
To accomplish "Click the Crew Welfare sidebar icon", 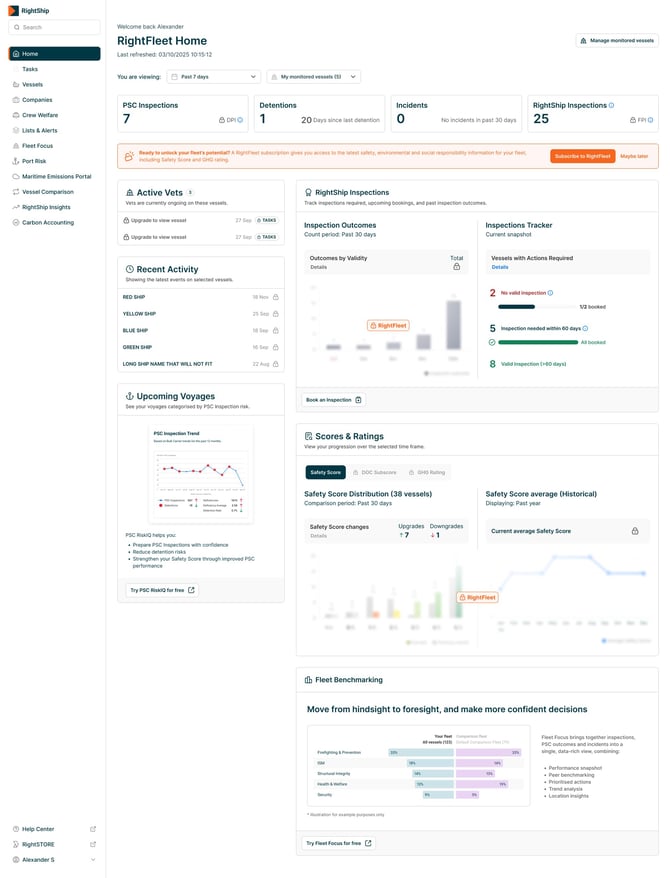I will click(x=15, y=115).
